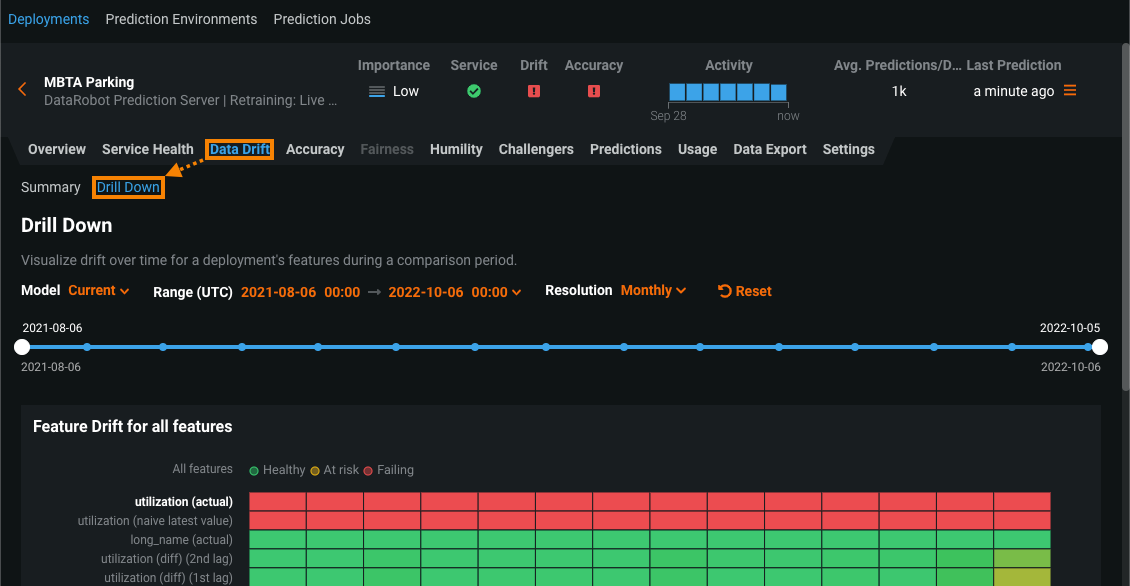
Task: Click the red Drift warning icon
Action: 534,91
